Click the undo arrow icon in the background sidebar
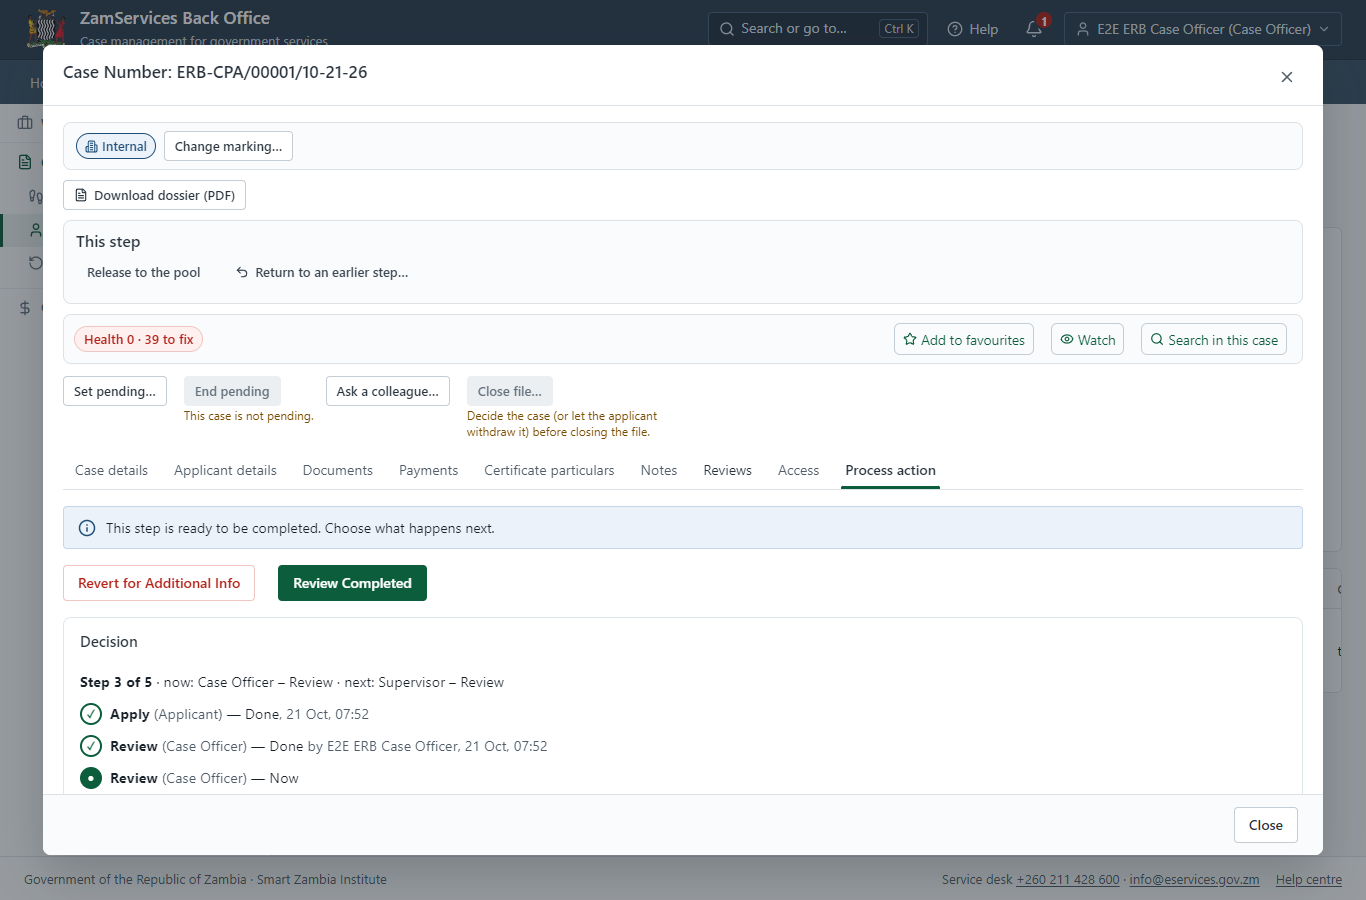 [x=36, y=263]
